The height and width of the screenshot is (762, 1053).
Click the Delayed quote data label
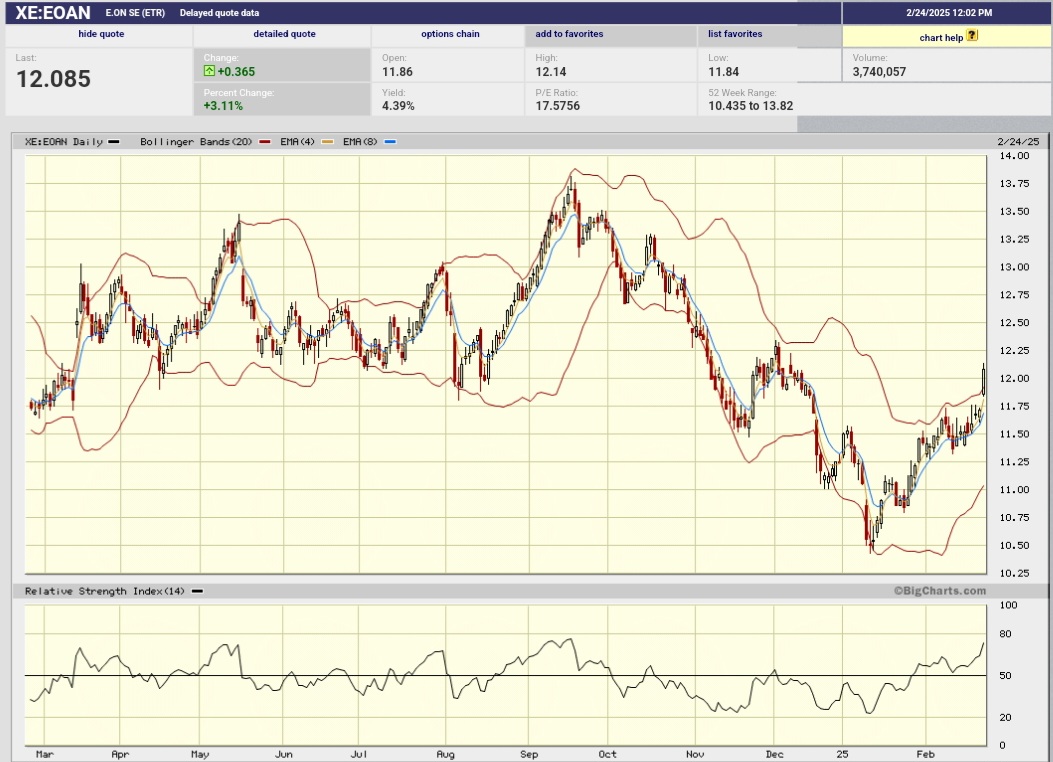220,13
